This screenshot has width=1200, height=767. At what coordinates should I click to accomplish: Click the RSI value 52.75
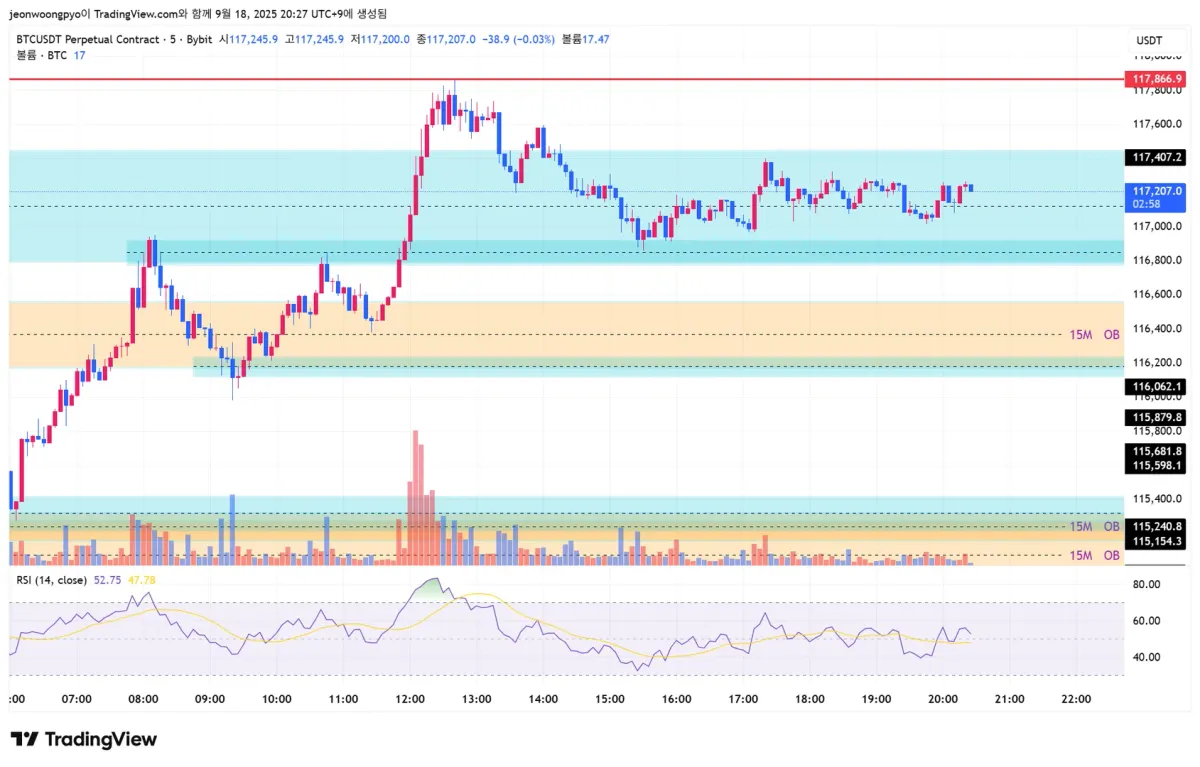point(108,579)
